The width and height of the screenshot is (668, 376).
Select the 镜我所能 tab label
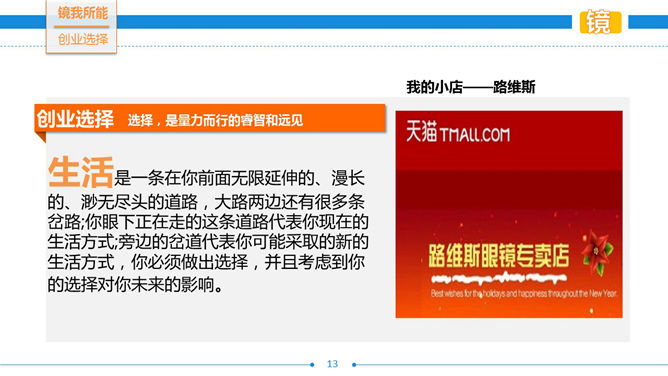tap(83, 13)
